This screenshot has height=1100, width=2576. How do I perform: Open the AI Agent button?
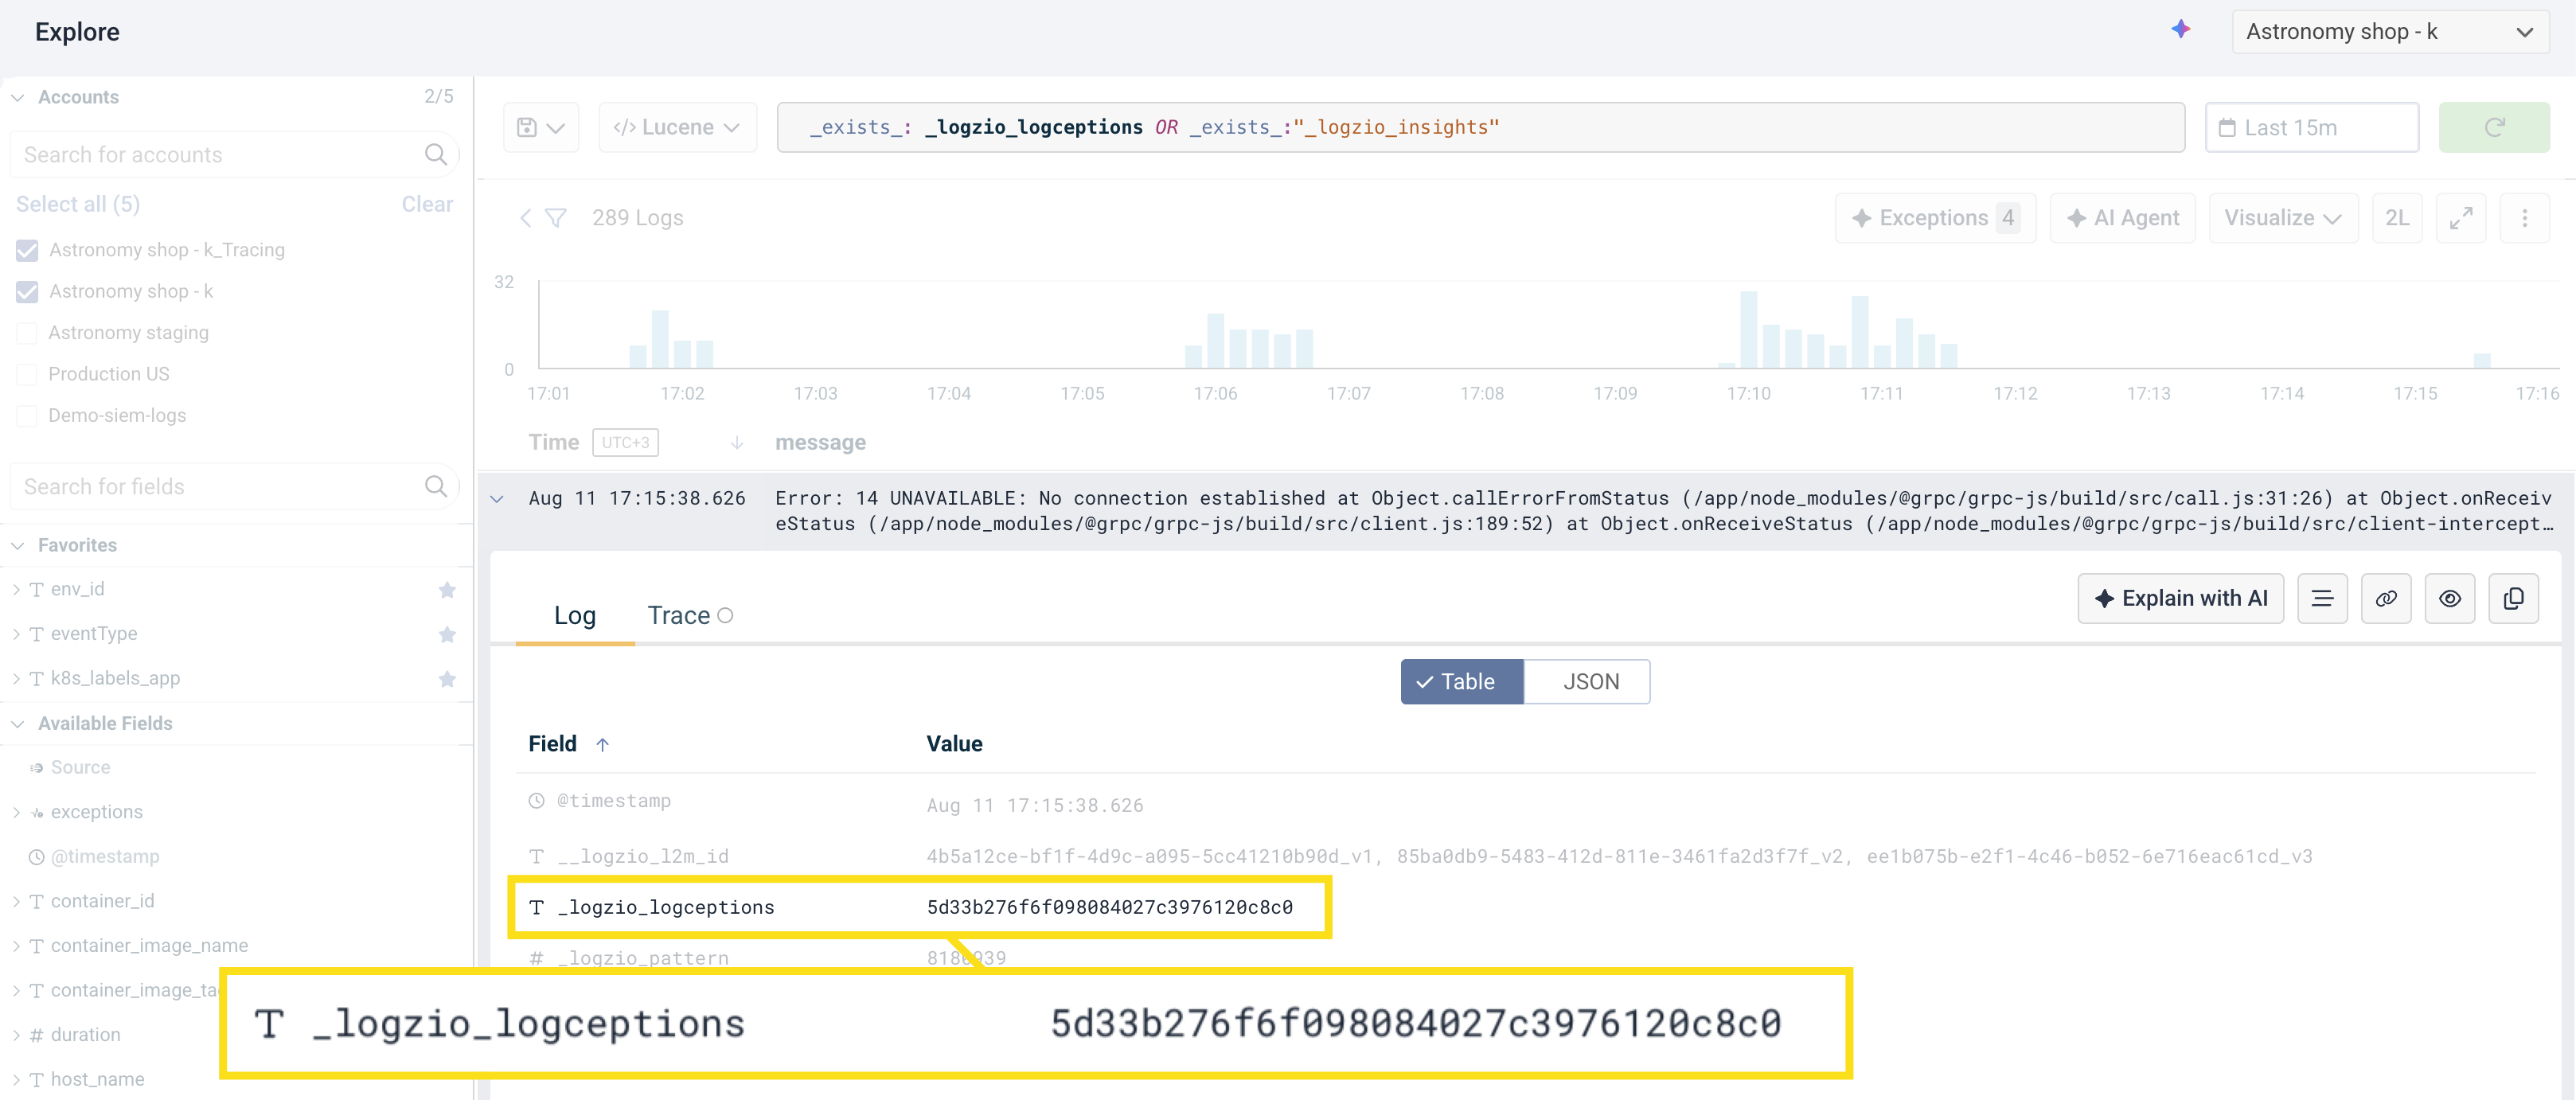click(2122, 218)
